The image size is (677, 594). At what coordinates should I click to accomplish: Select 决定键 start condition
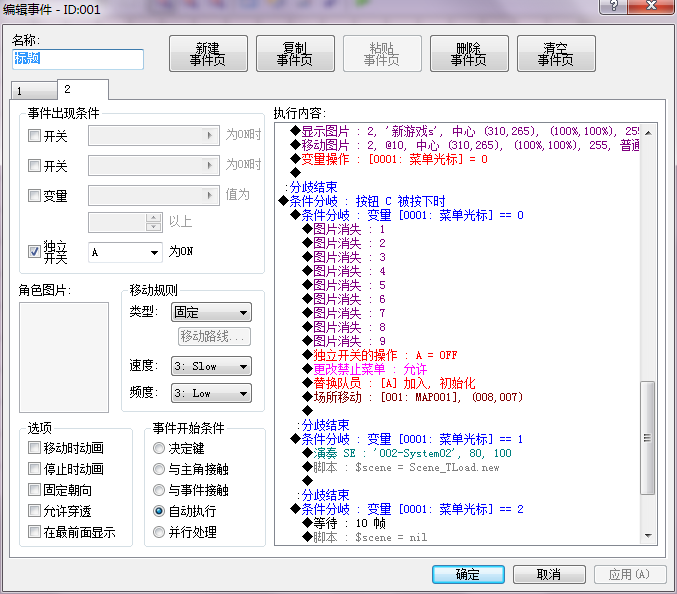159,448
